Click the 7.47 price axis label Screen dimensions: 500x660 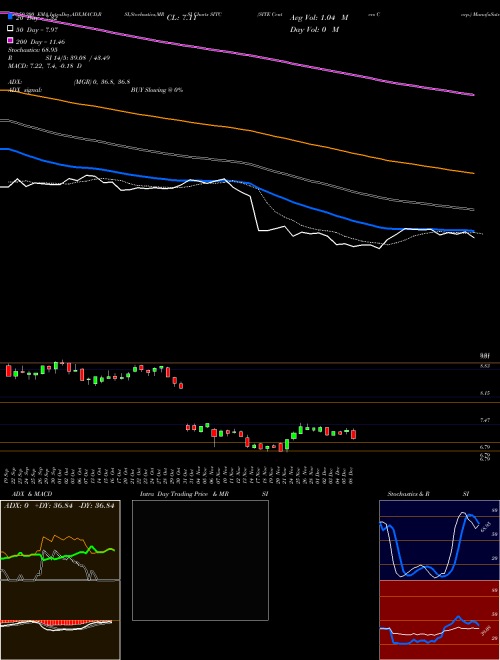pos(485,420)
